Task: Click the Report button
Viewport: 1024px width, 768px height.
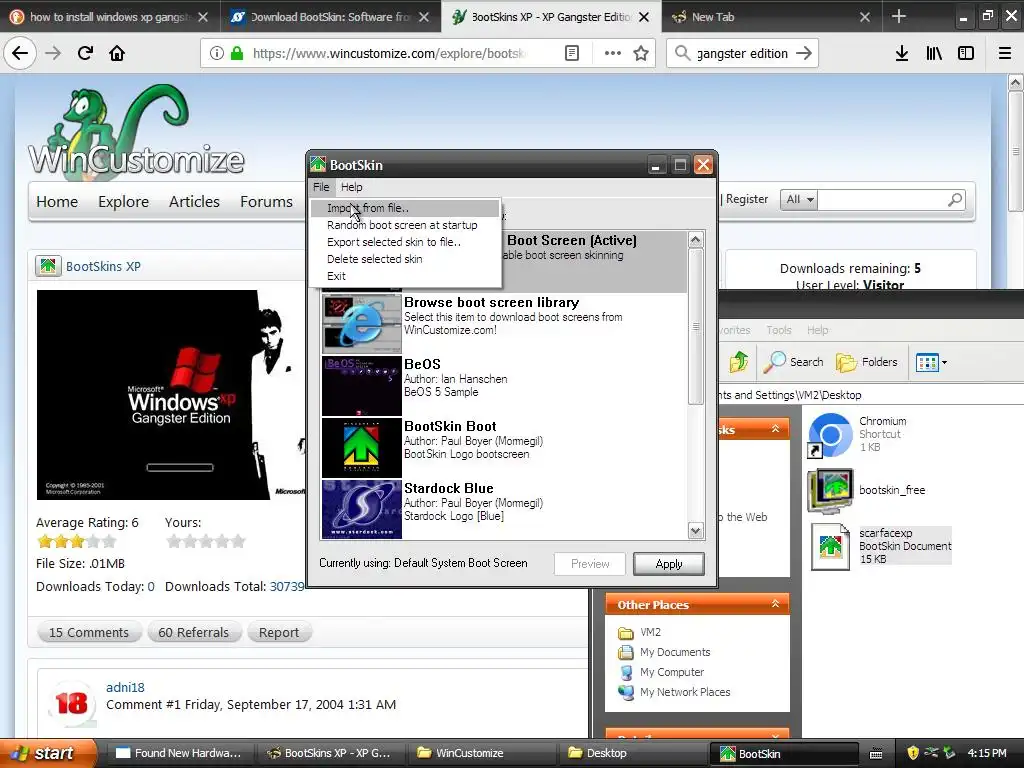Action: 279,632
